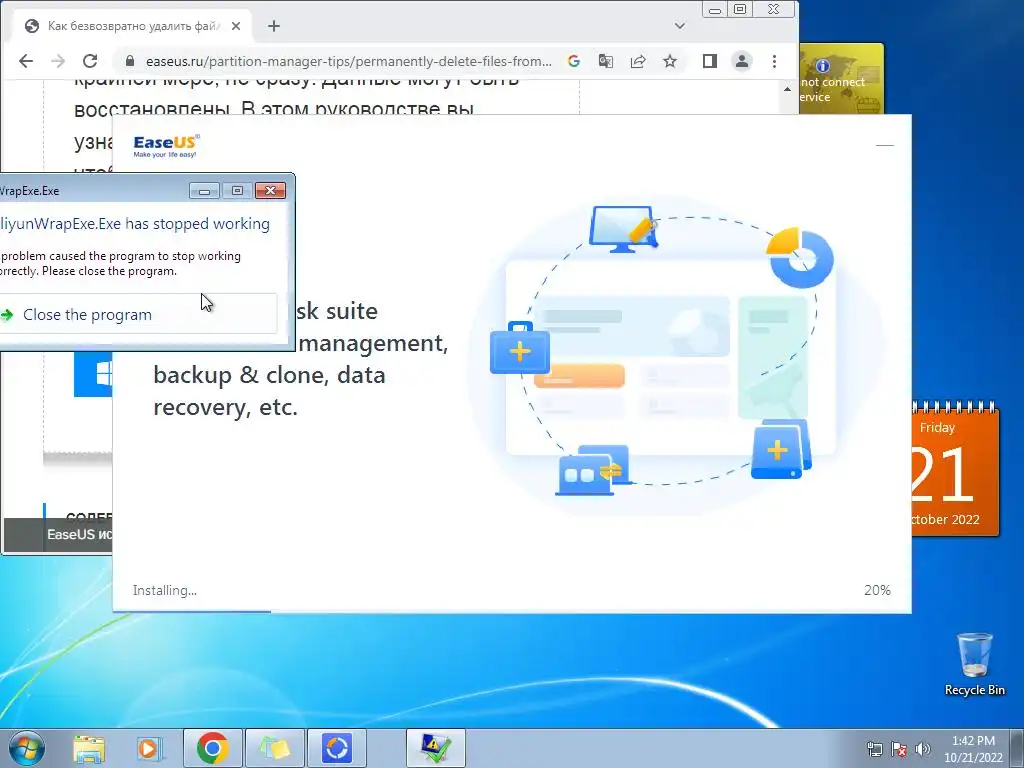Open Google icon in Chrome address bar

[x=573, y=61]
